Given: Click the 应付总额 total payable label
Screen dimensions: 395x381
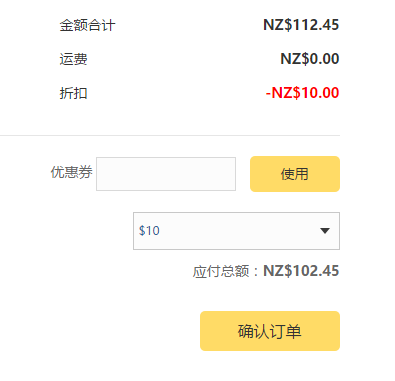Looking at the screenshot, I should point(221,271).
